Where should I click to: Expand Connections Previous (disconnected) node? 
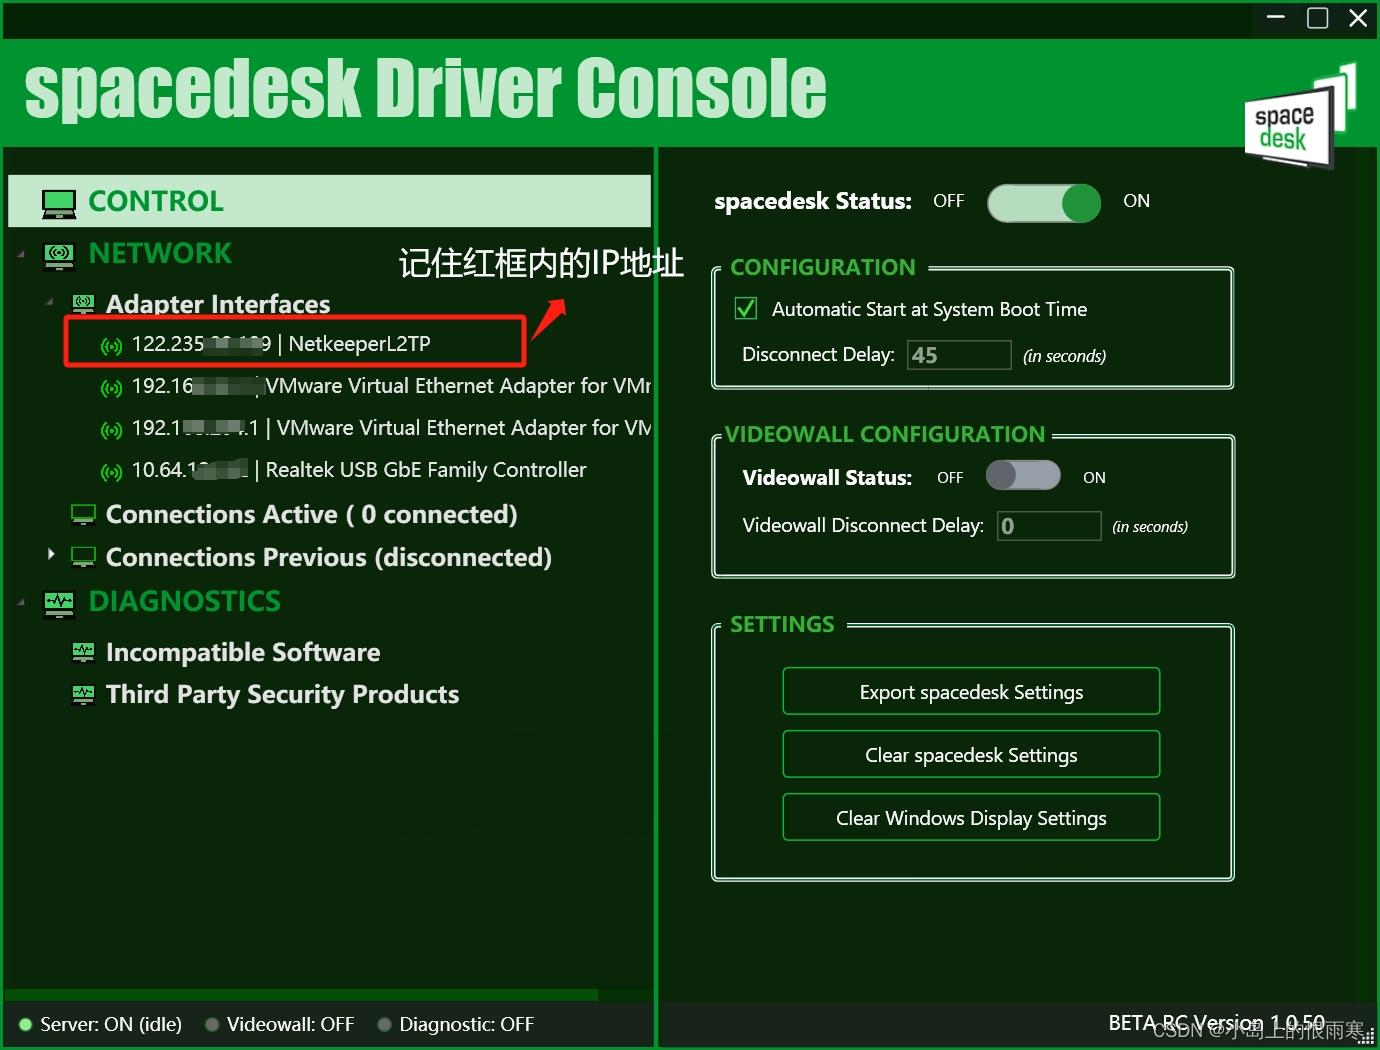pos(50,554)
